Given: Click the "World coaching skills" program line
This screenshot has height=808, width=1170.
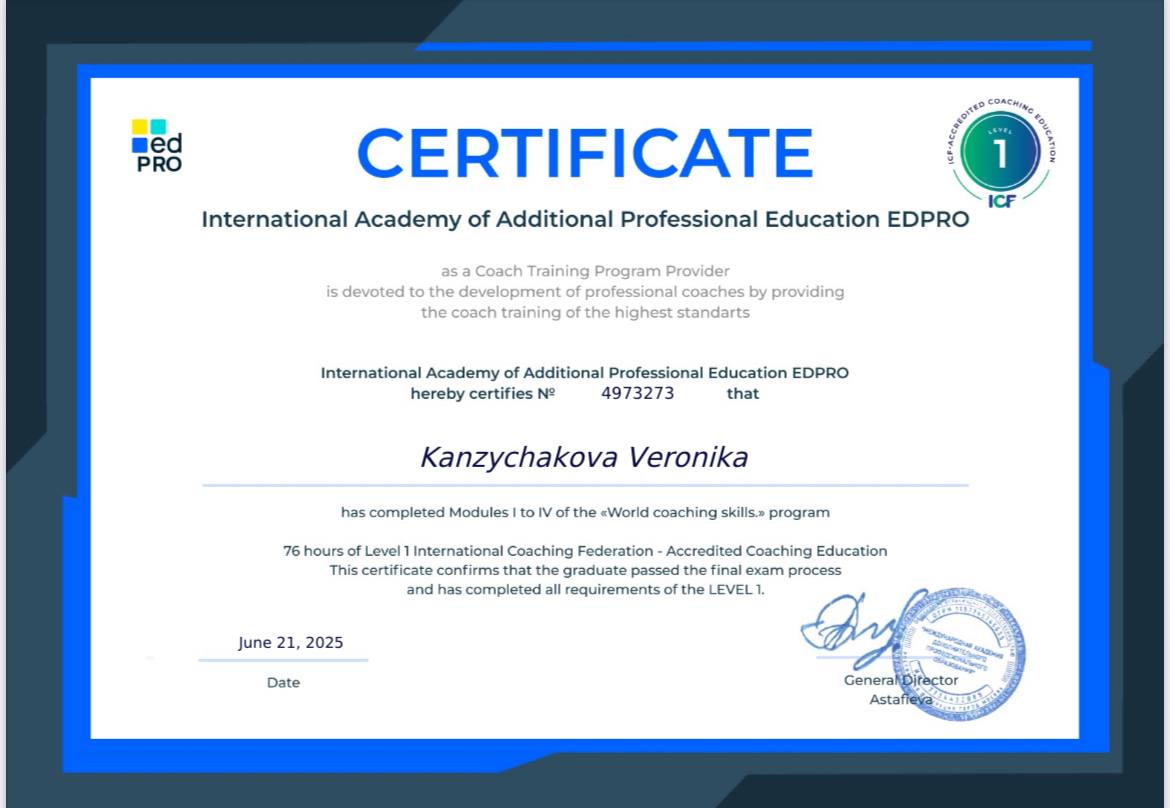Looking at the screenshot, I should pos(585,512).
